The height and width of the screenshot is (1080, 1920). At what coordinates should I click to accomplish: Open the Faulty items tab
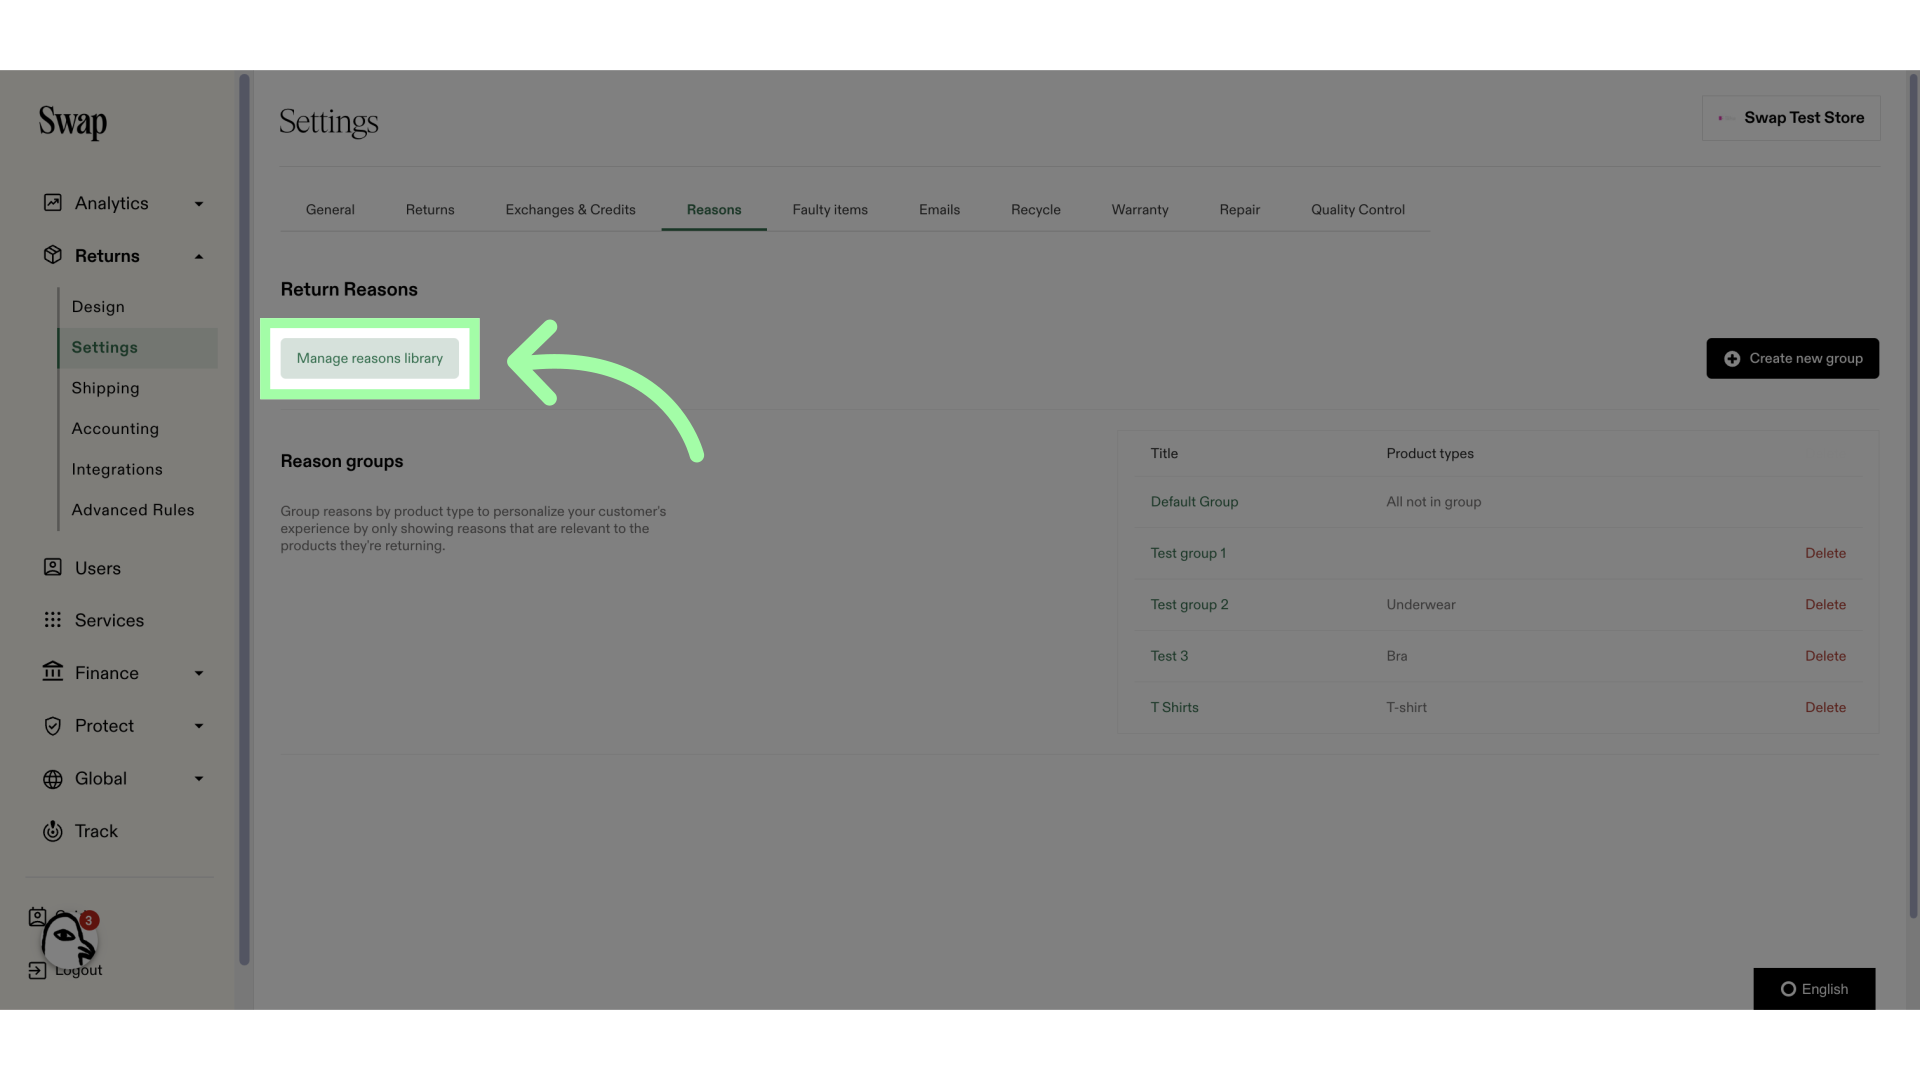(830, 210)
